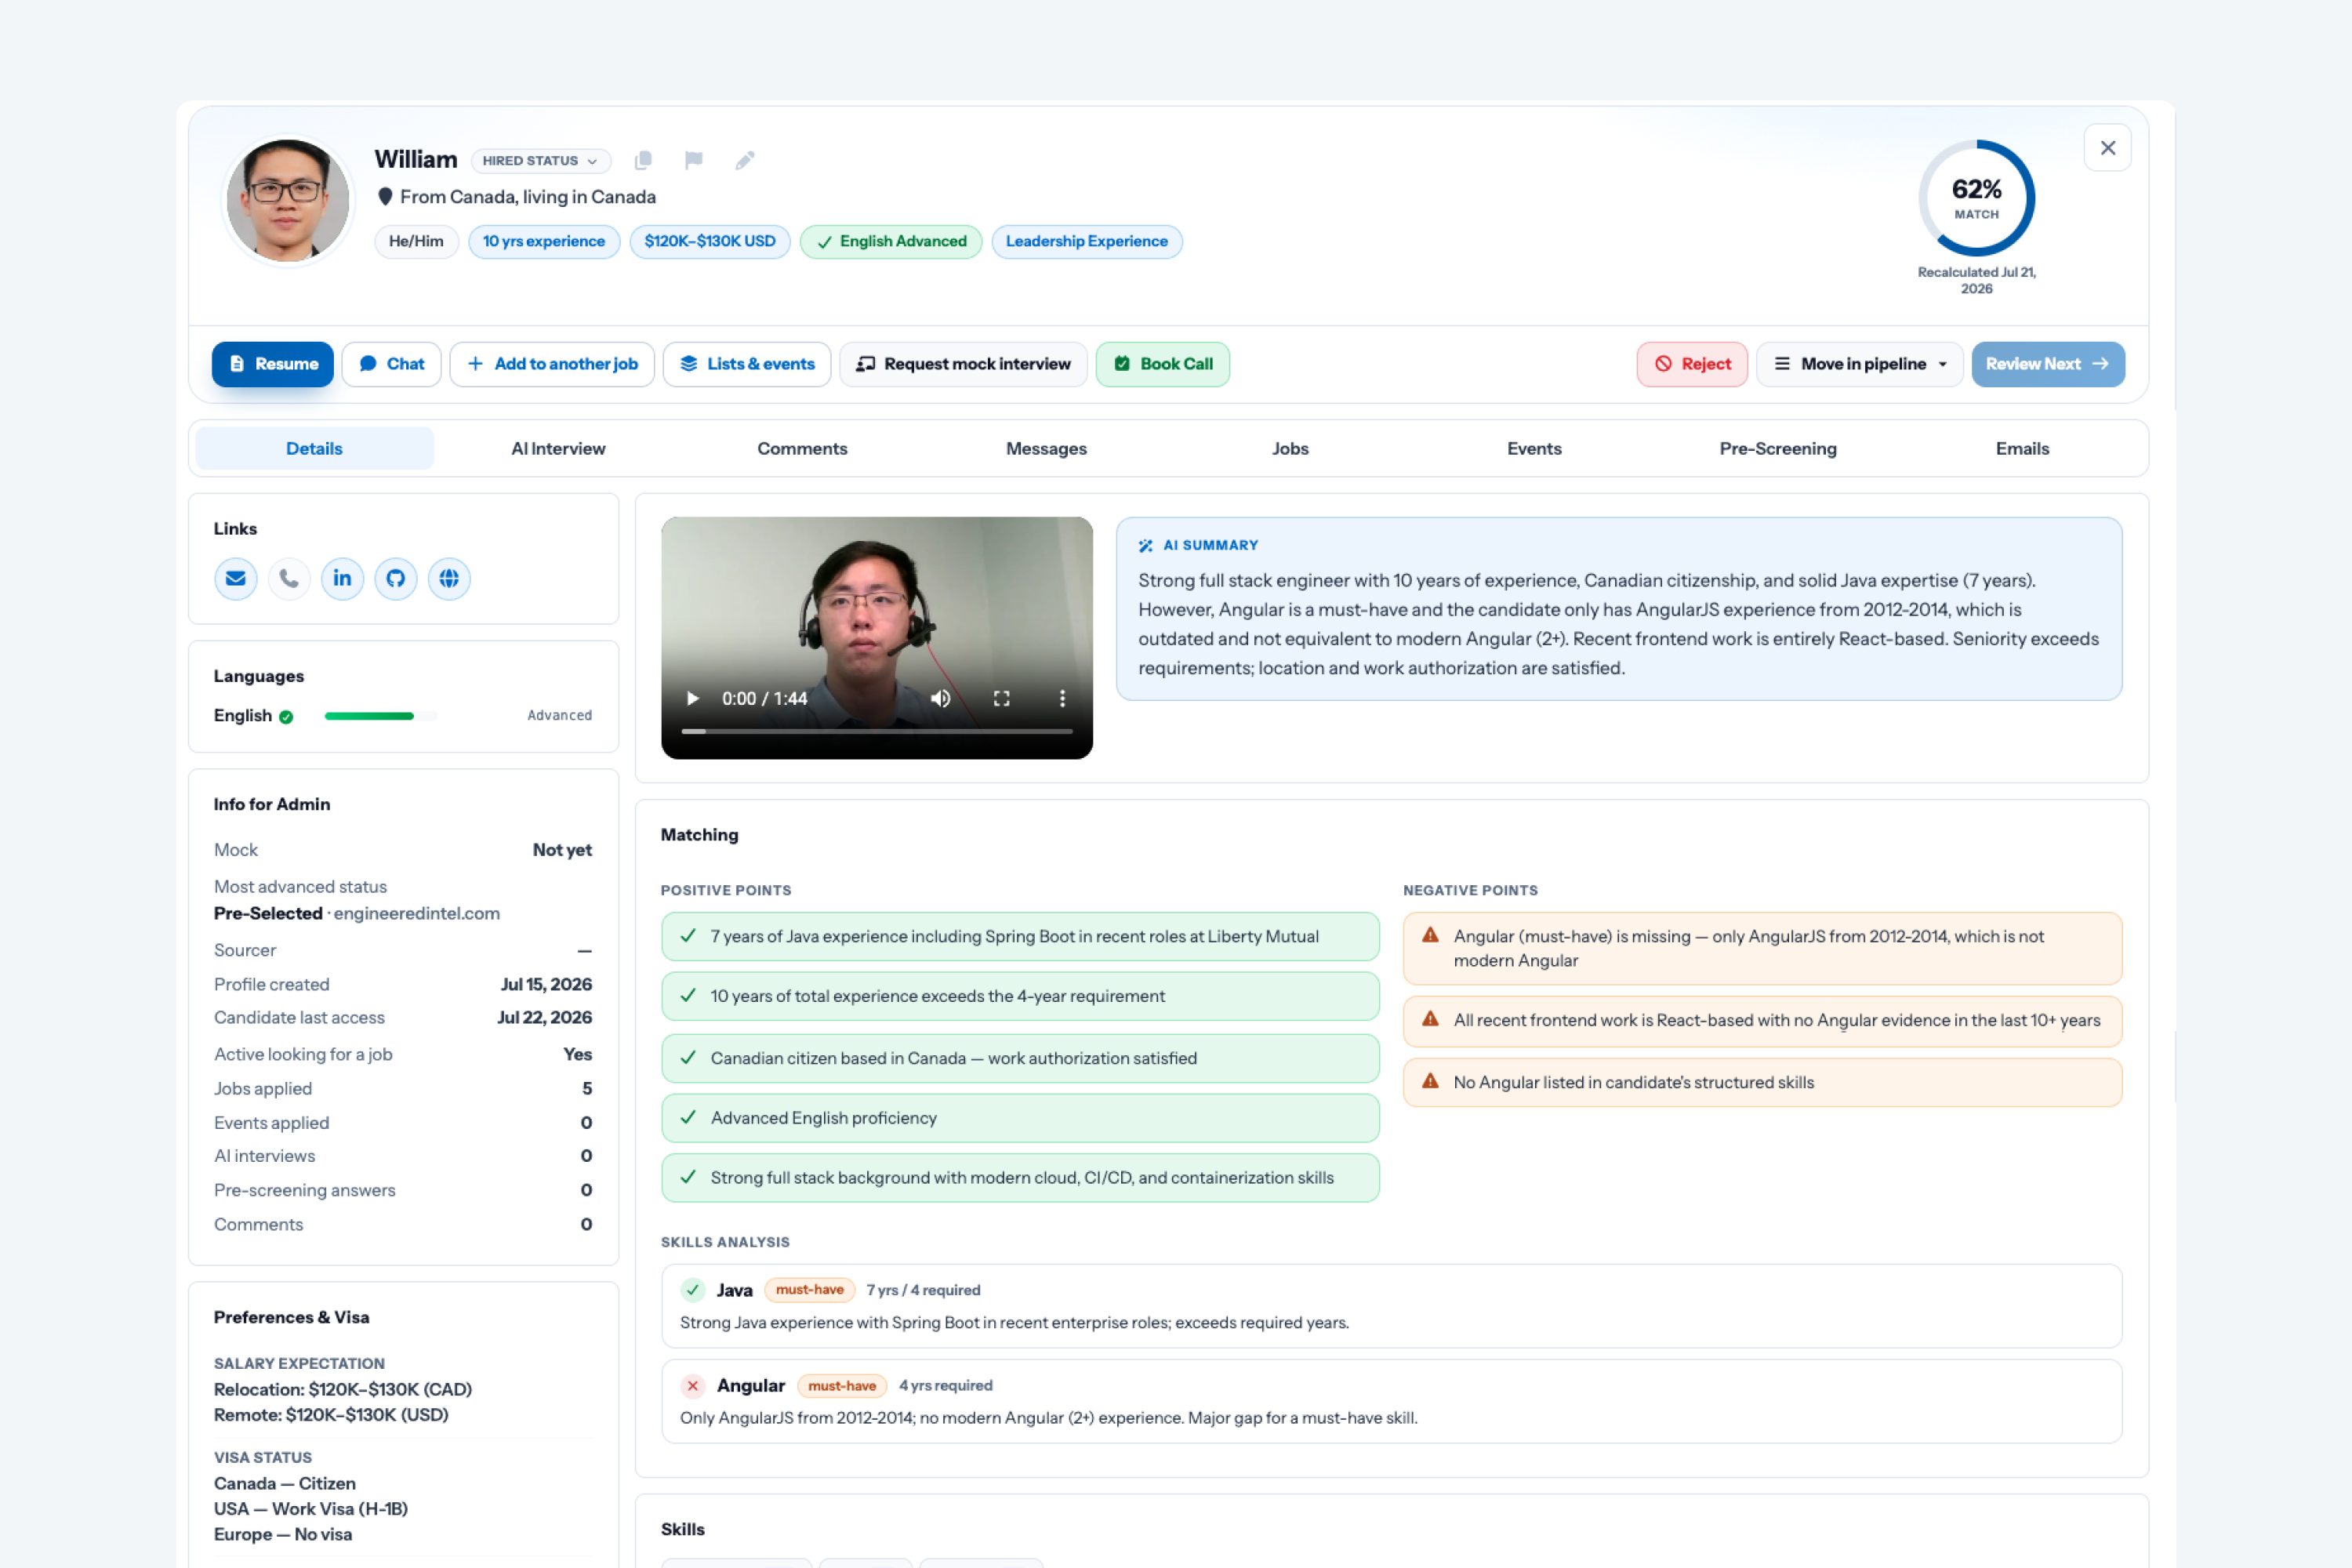This screenshot has height=1568, width=2352.
Task: Click the engineeredintel.com status text
Action: pos(417,913)
